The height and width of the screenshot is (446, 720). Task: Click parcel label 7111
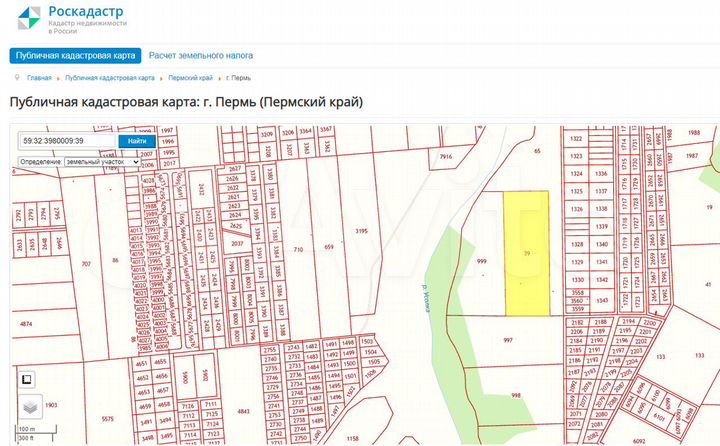pyautogui.click(x=211, y=404)
